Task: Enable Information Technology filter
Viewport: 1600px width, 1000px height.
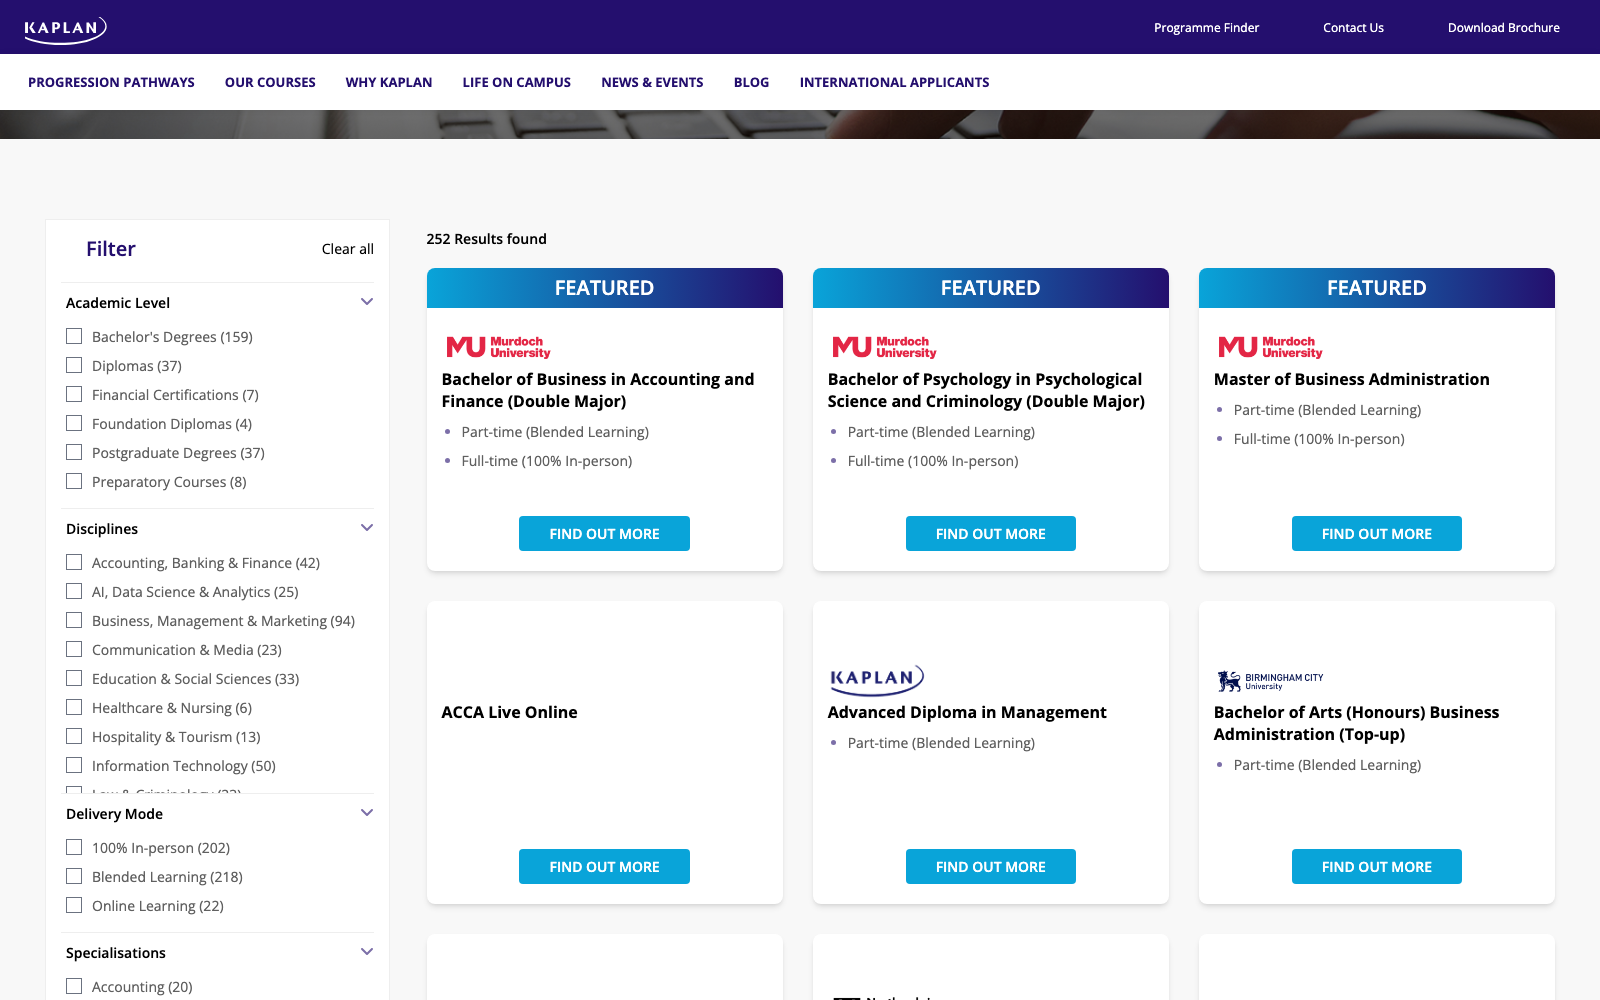Action: tap(74, 765)
